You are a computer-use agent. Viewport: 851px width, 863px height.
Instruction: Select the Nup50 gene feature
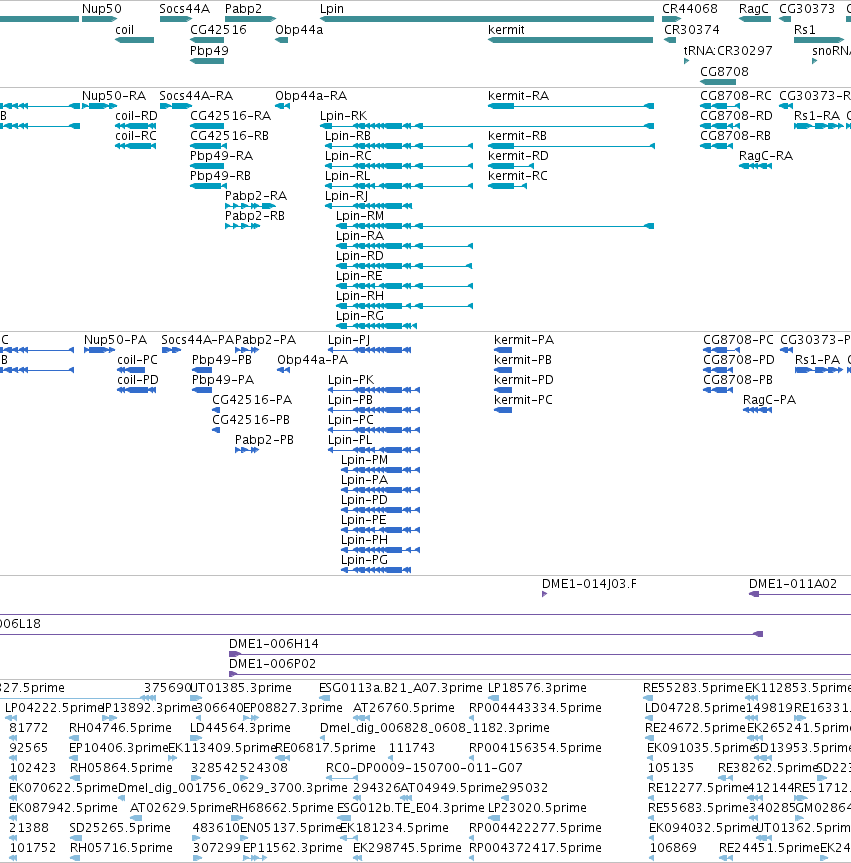coord(99,19)
